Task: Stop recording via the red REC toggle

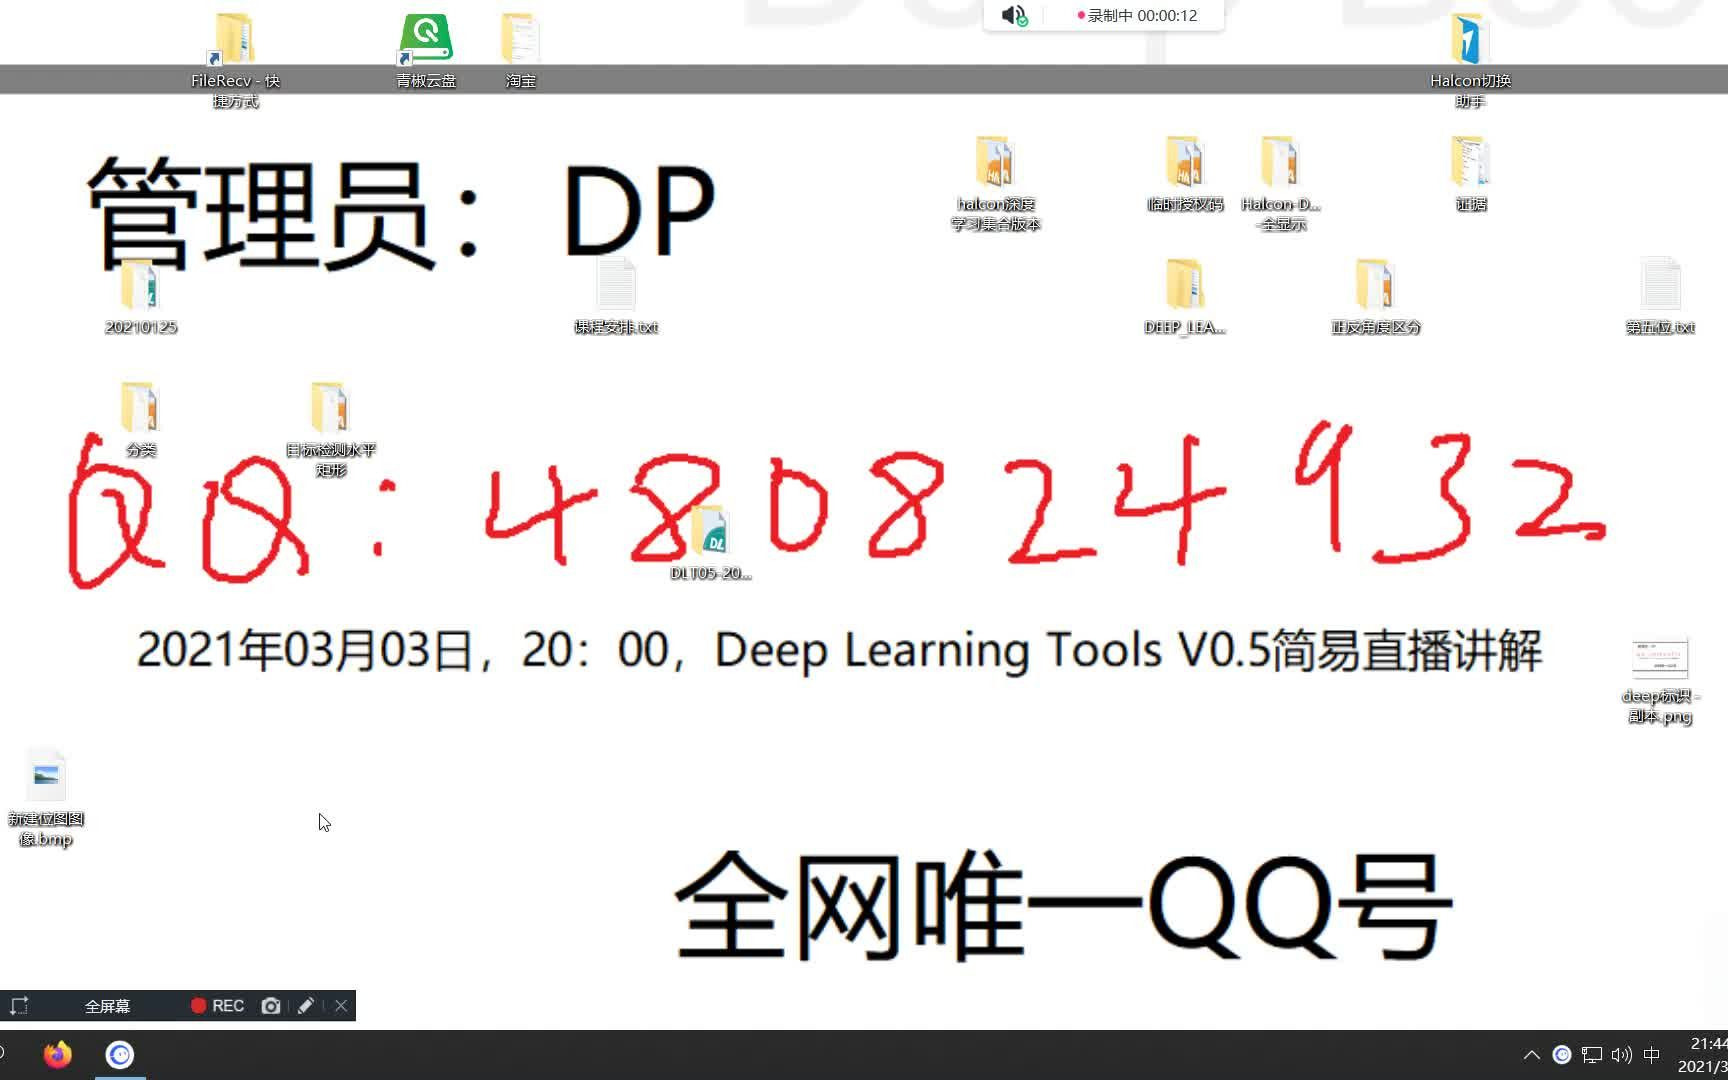Action: pyautogui.click(x=216, y=1005)
